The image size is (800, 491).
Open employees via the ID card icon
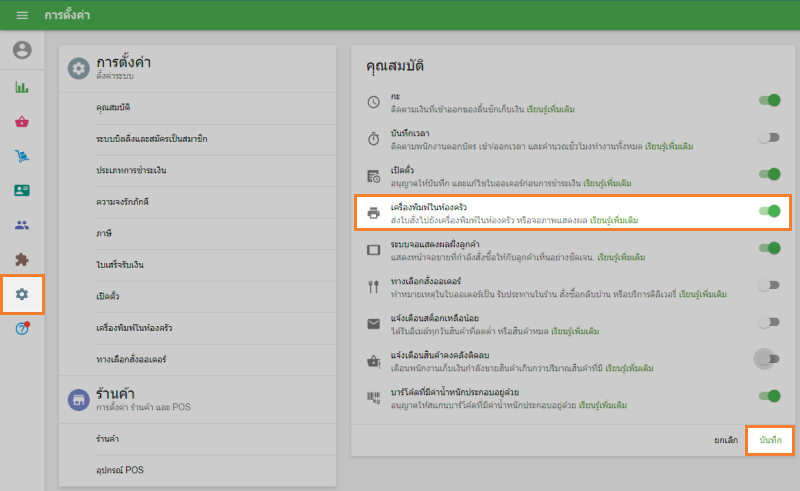click(x=22, y=190)
